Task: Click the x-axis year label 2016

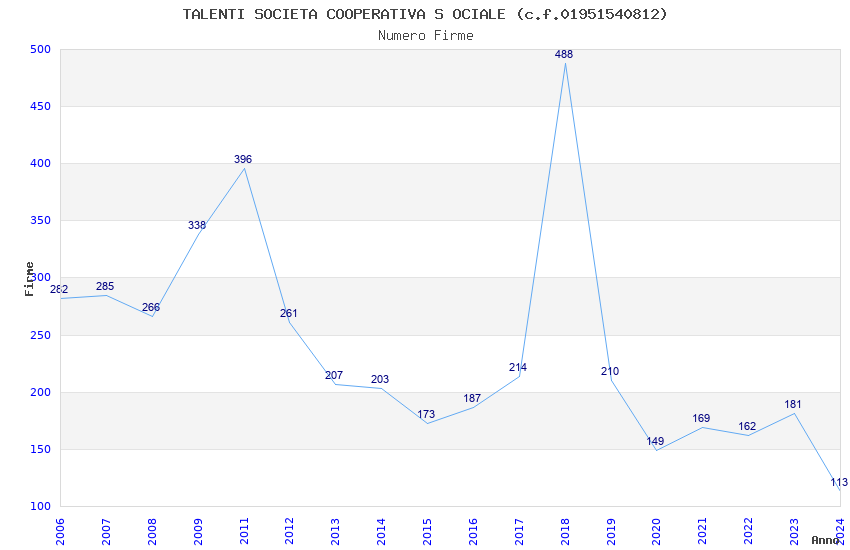Action: (473, 532)
